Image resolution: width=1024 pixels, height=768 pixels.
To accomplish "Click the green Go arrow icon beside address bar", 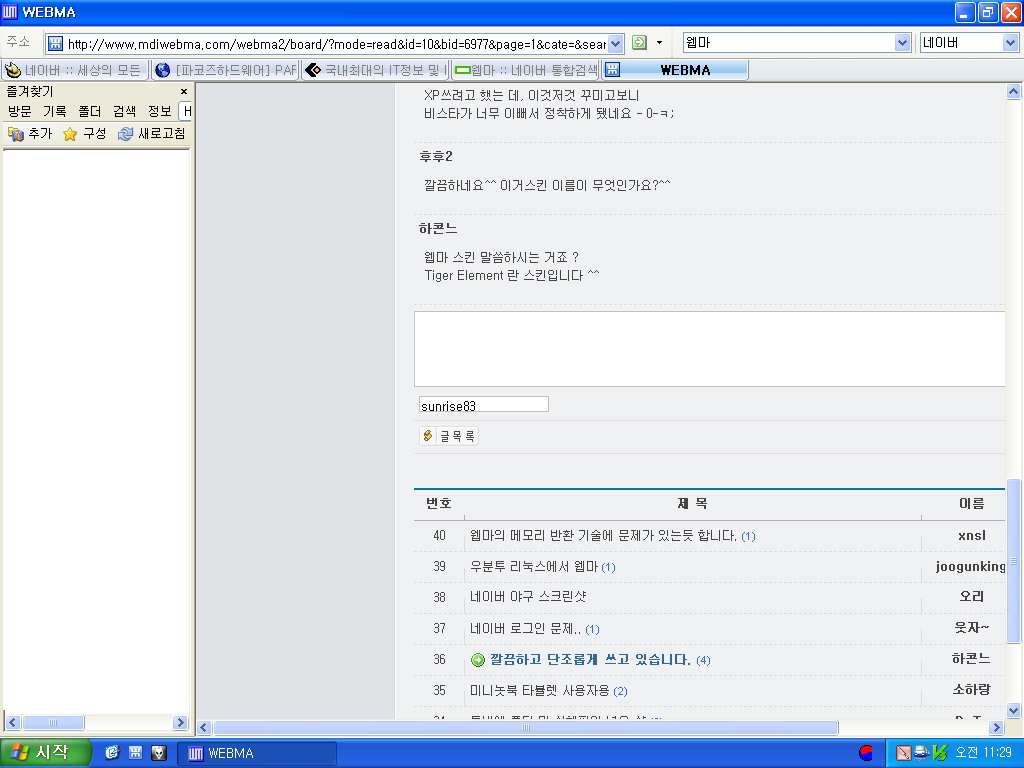I will coord(639,43).
